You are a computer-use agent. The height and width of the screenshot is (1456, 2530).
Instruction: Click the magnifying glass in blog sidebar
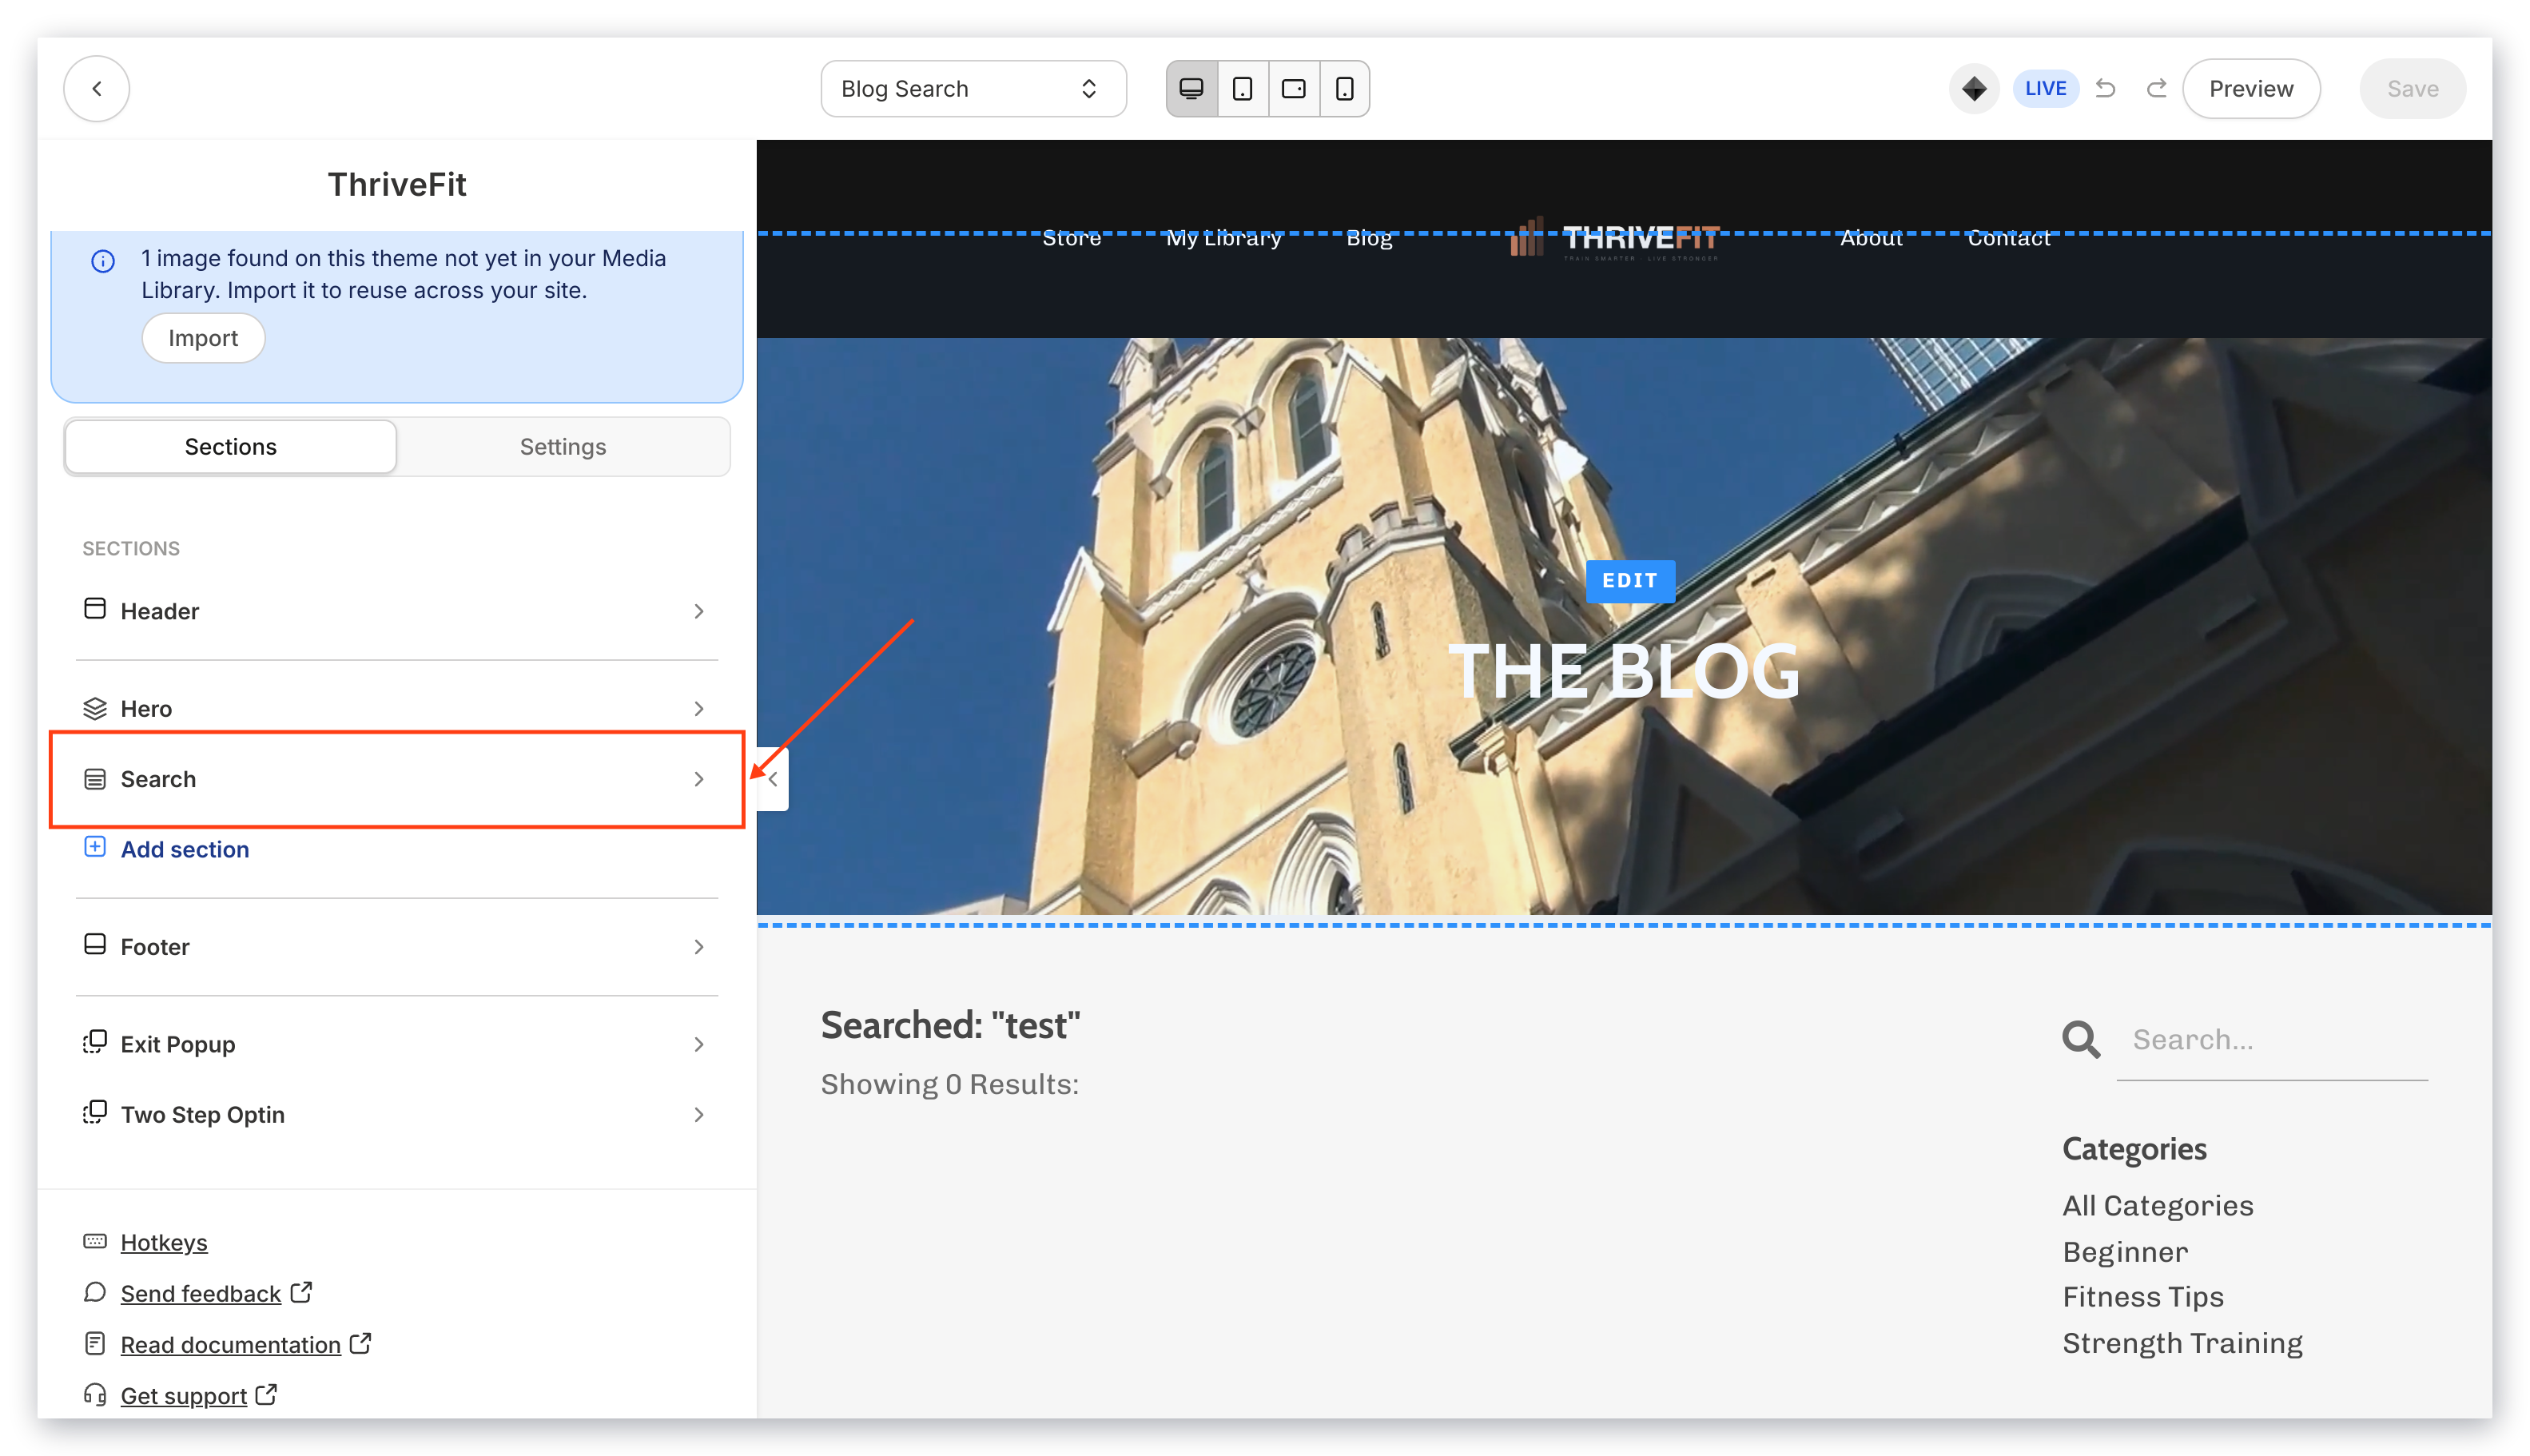tap(2080, 1040)
